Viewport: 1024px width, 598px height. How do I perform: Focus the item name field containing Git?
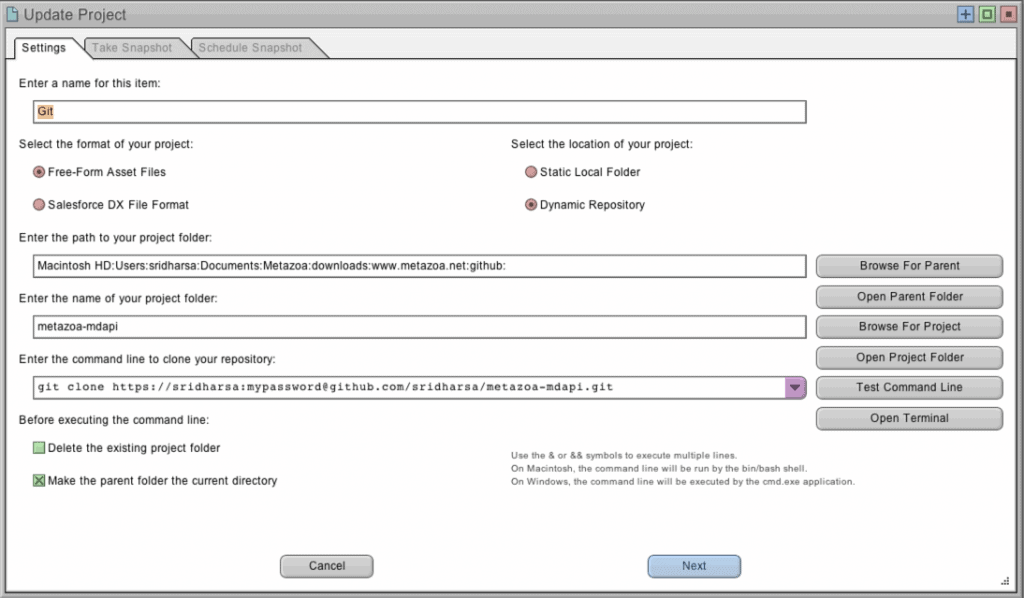(419, 112)
